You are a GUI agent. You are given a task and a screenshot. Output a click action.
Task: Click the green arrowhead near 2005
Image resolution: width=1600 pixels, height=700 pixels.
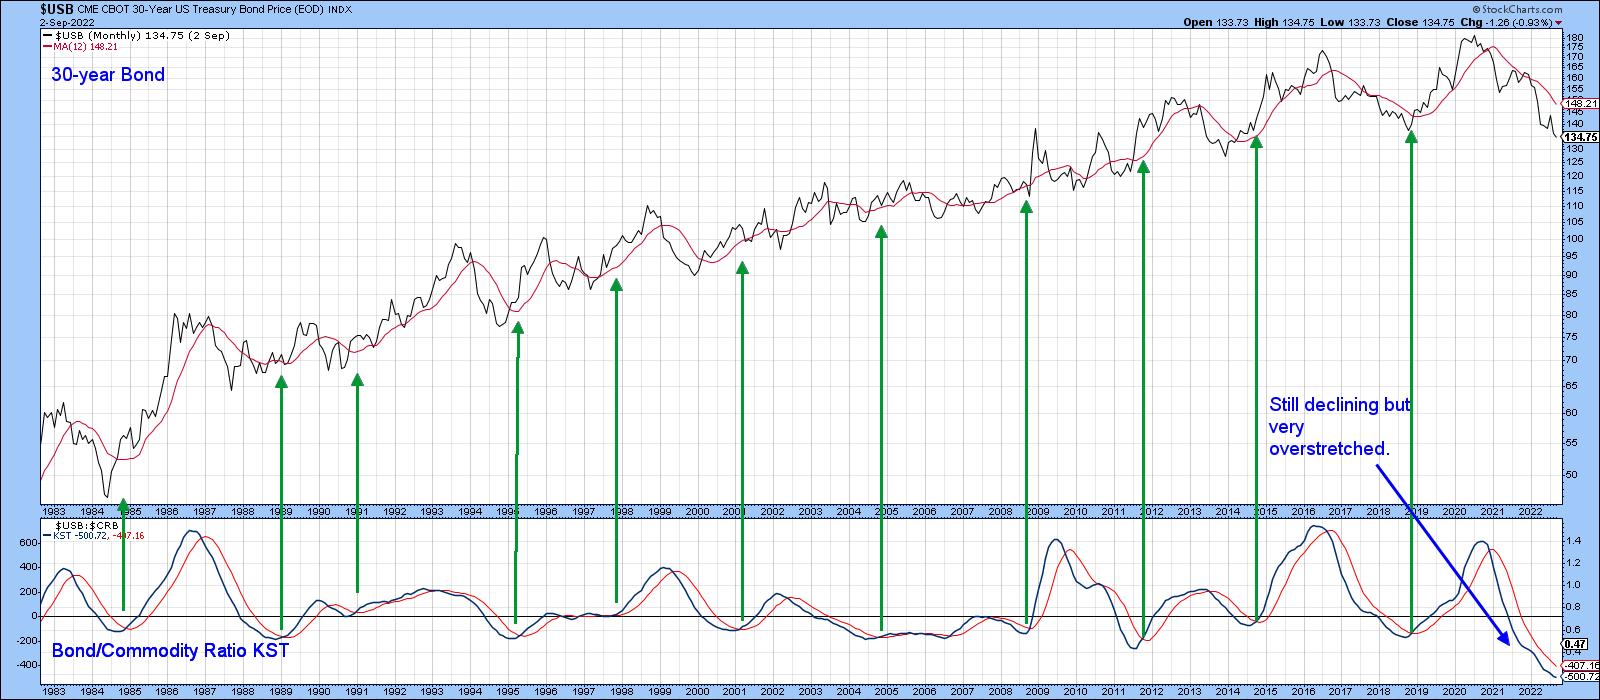[881, 231]
